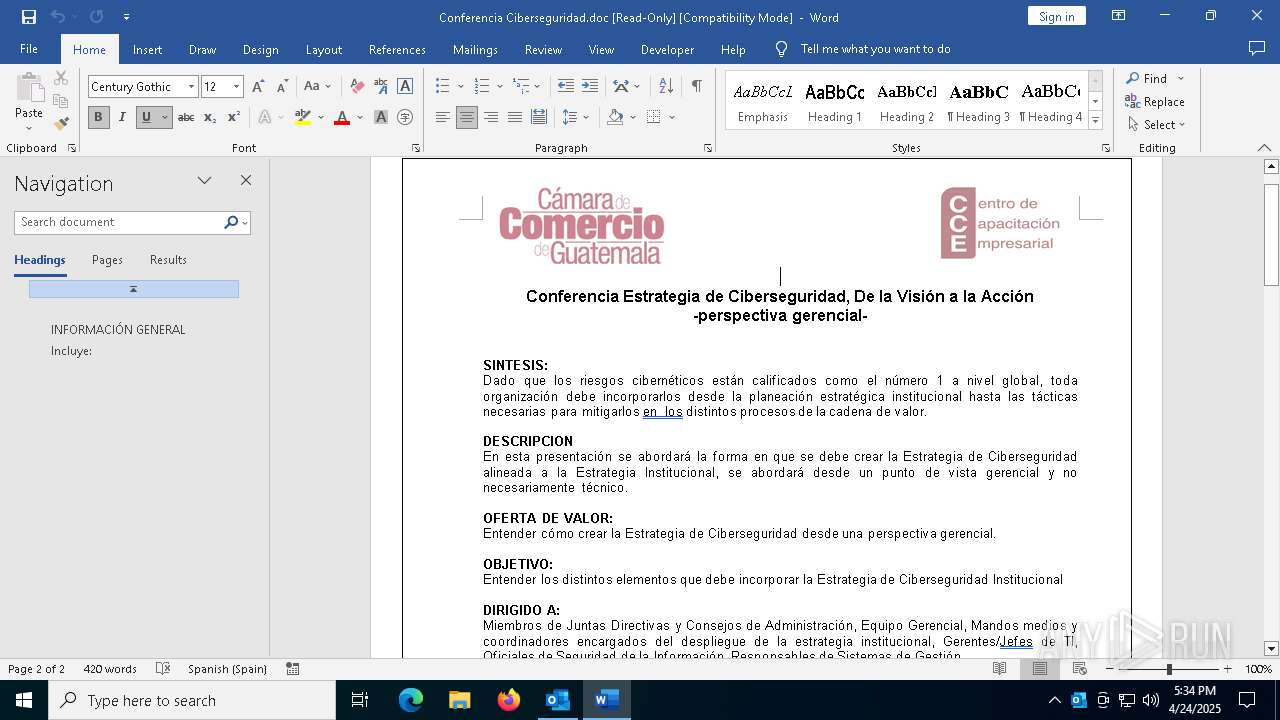The width and height of the screenshot is (1280, 720).
Task: Open the Insert tab
Action: (147, 49)
